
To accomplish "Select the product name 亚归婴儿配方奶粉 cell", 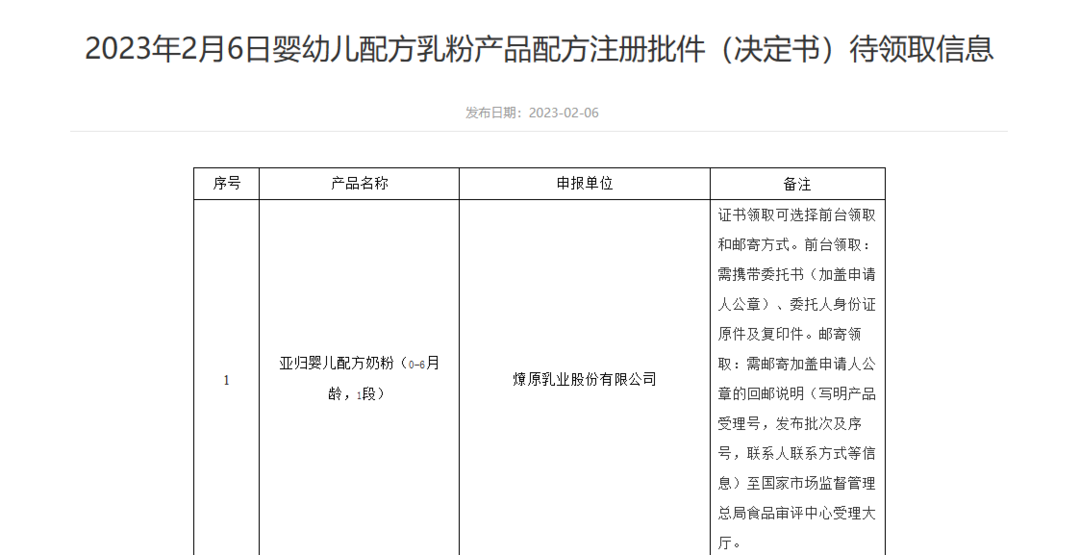I will pyautogui.click(x=360, y=379).
